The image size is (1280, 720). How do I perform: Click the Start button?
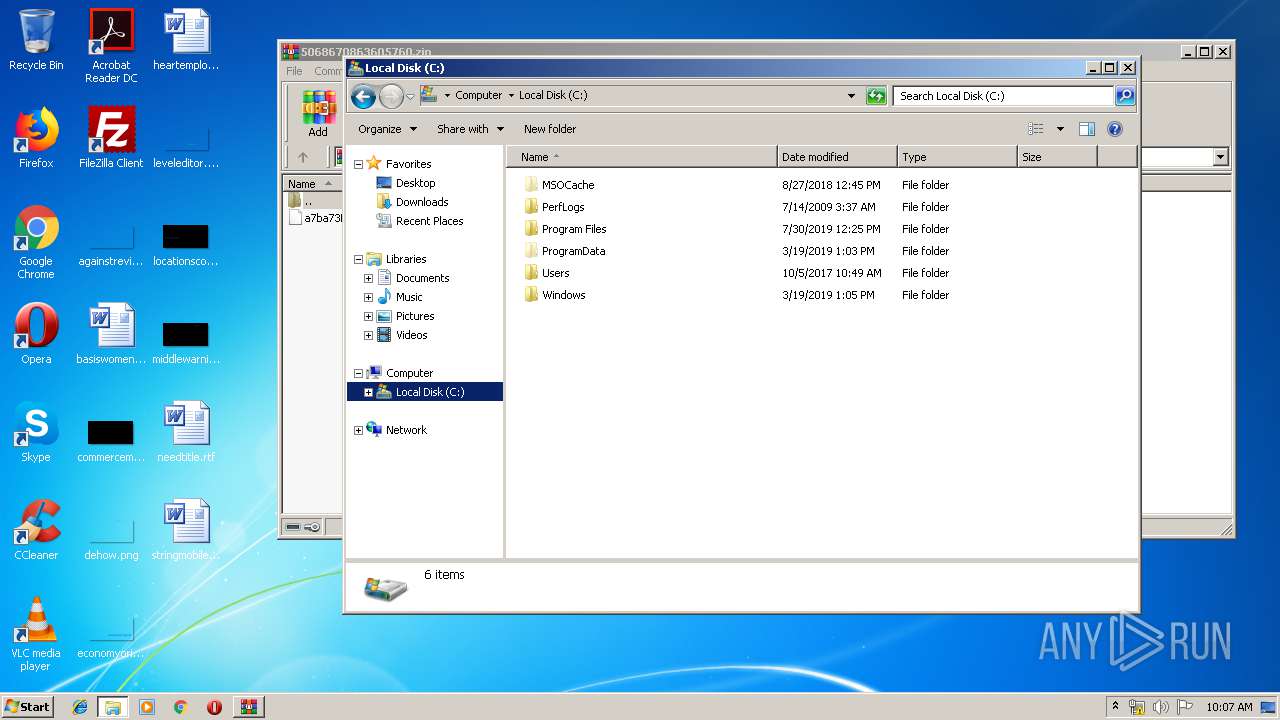coord(28,707)
